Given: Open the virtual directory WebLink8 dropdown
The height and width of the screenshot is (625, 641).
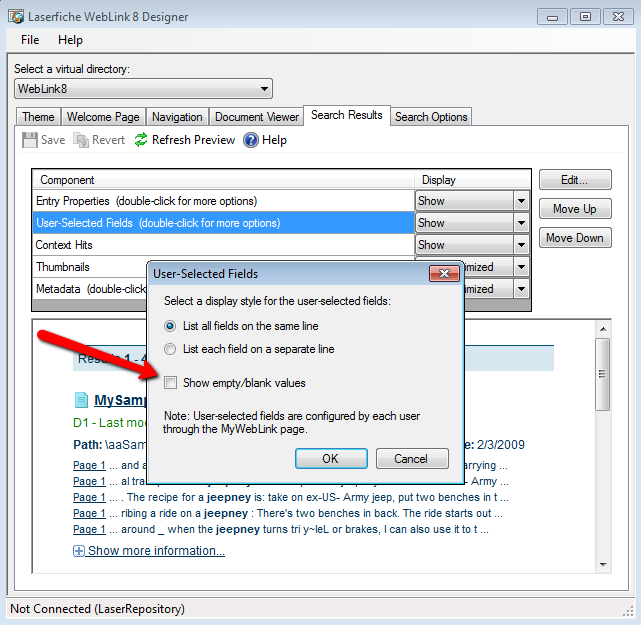Looking at the screenshot, I should click(143, 89).
